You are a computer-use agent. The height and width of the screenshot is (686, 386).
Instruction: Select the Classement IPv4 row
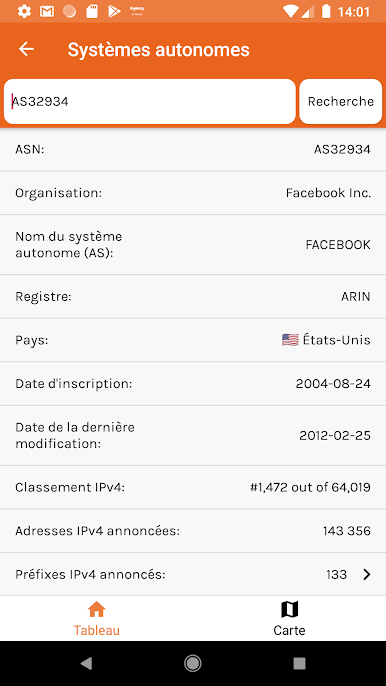coord(193,487)
